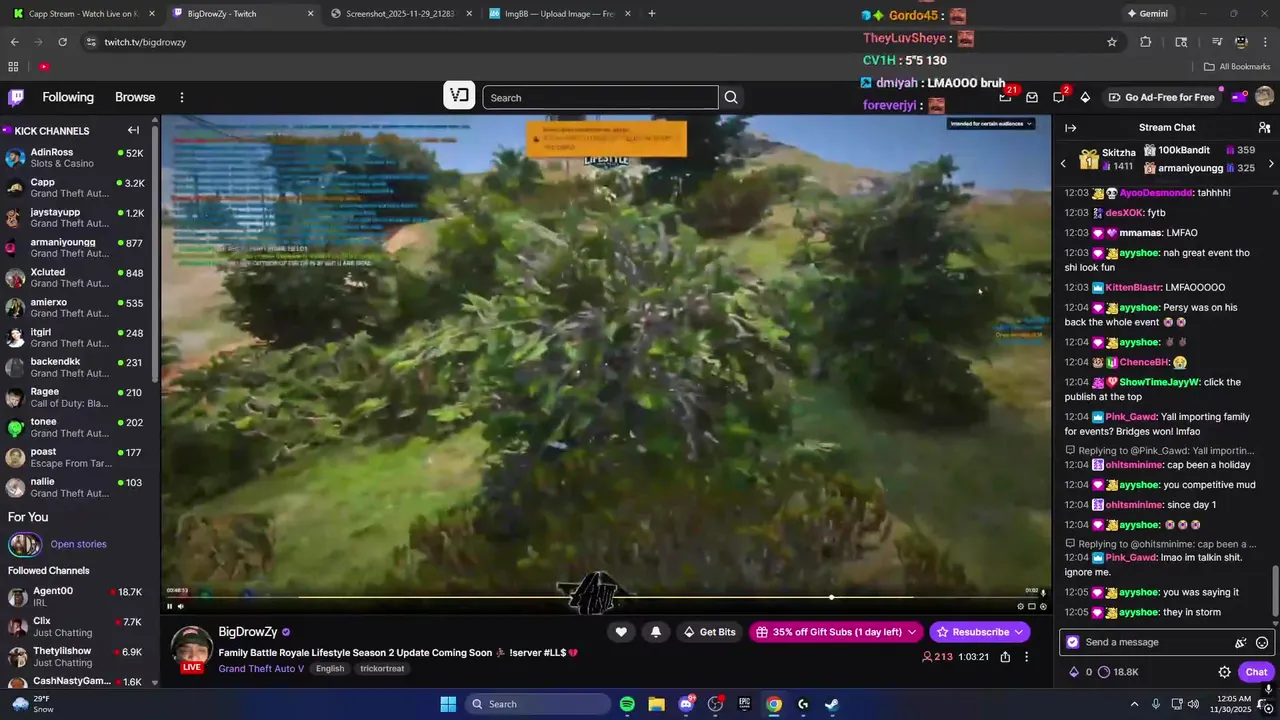Open the stream's three-dot more options
The width and height of the screenshot is (1280, 720).
[1026, 657]
